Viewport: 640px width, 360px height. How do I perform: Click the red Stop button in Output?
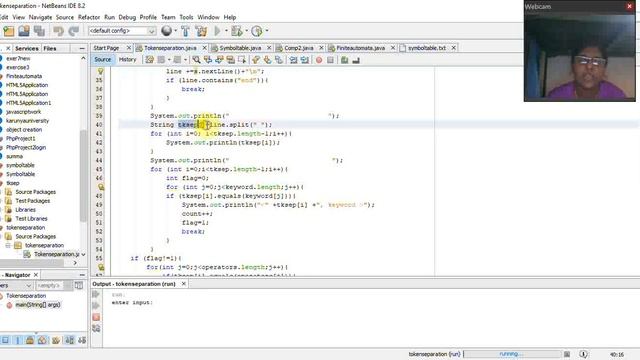pyautogui.click(x=96, y=317)
